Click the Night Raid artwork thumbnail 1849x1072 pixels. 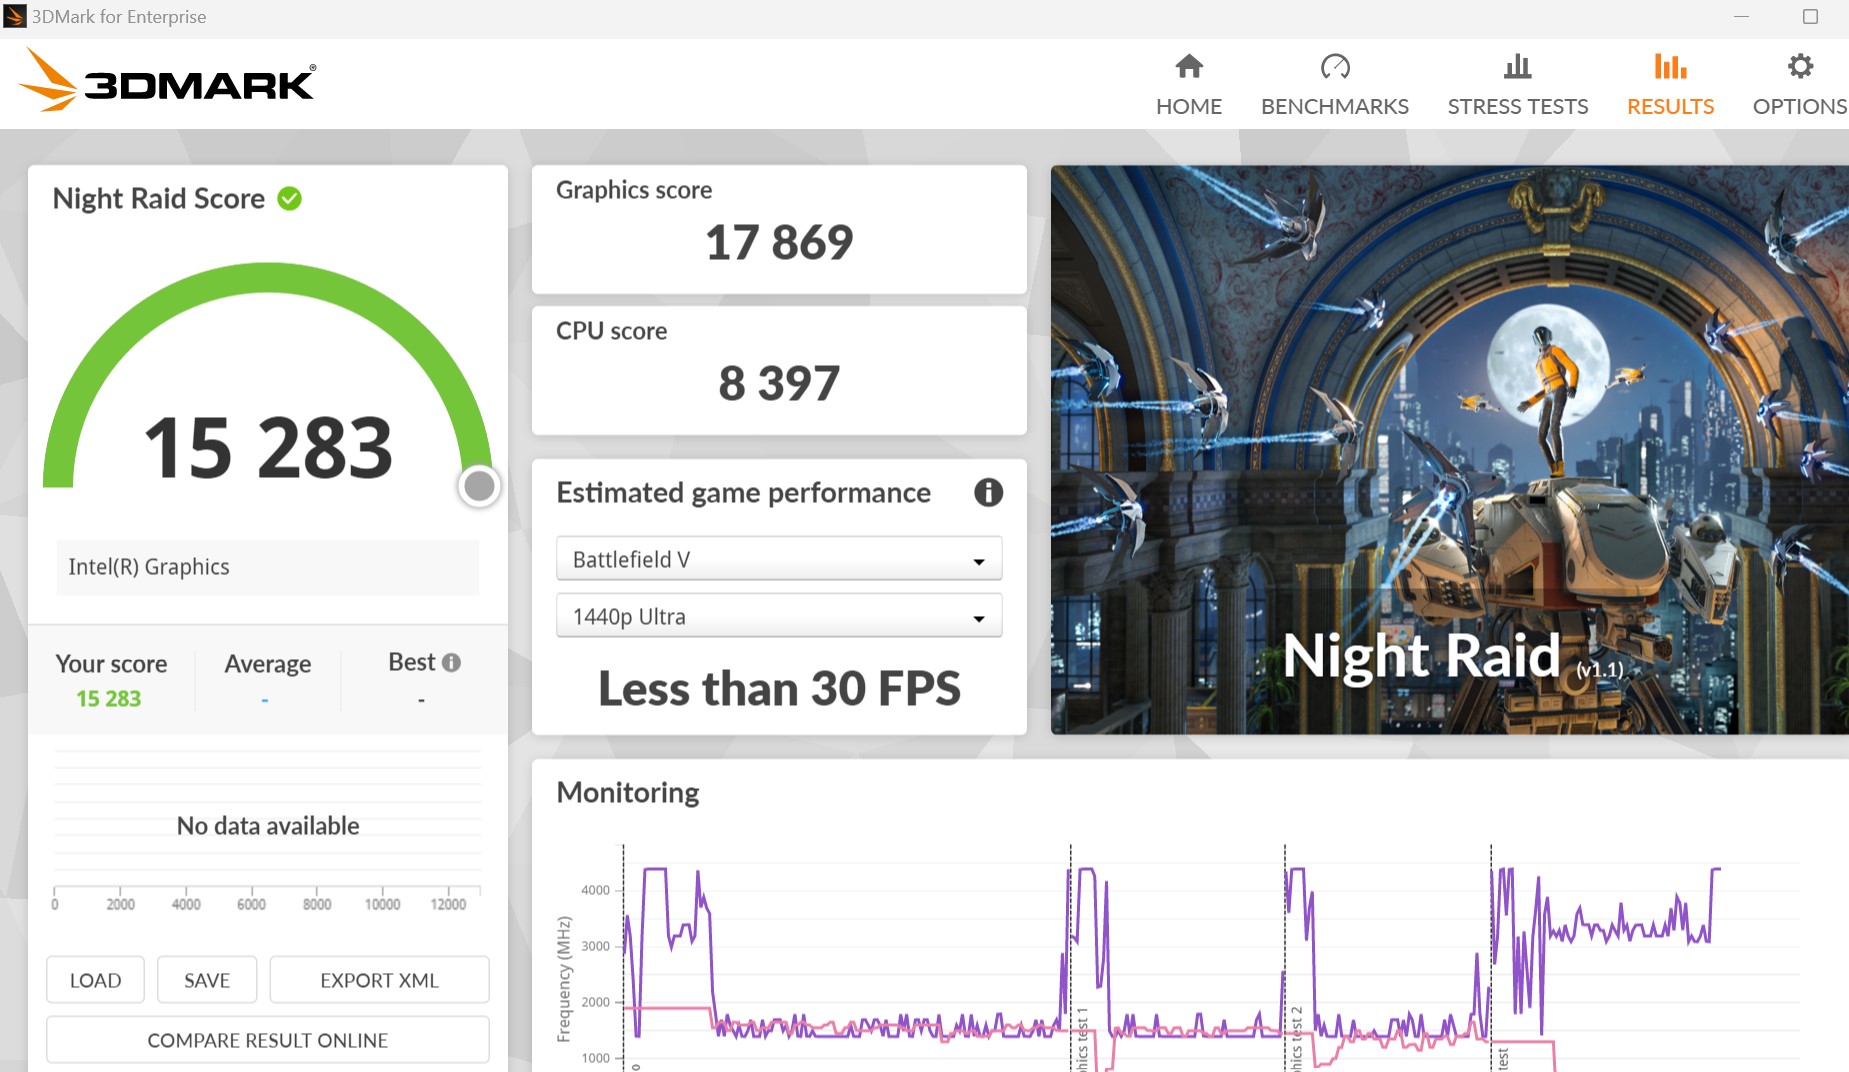[1448, 450]
